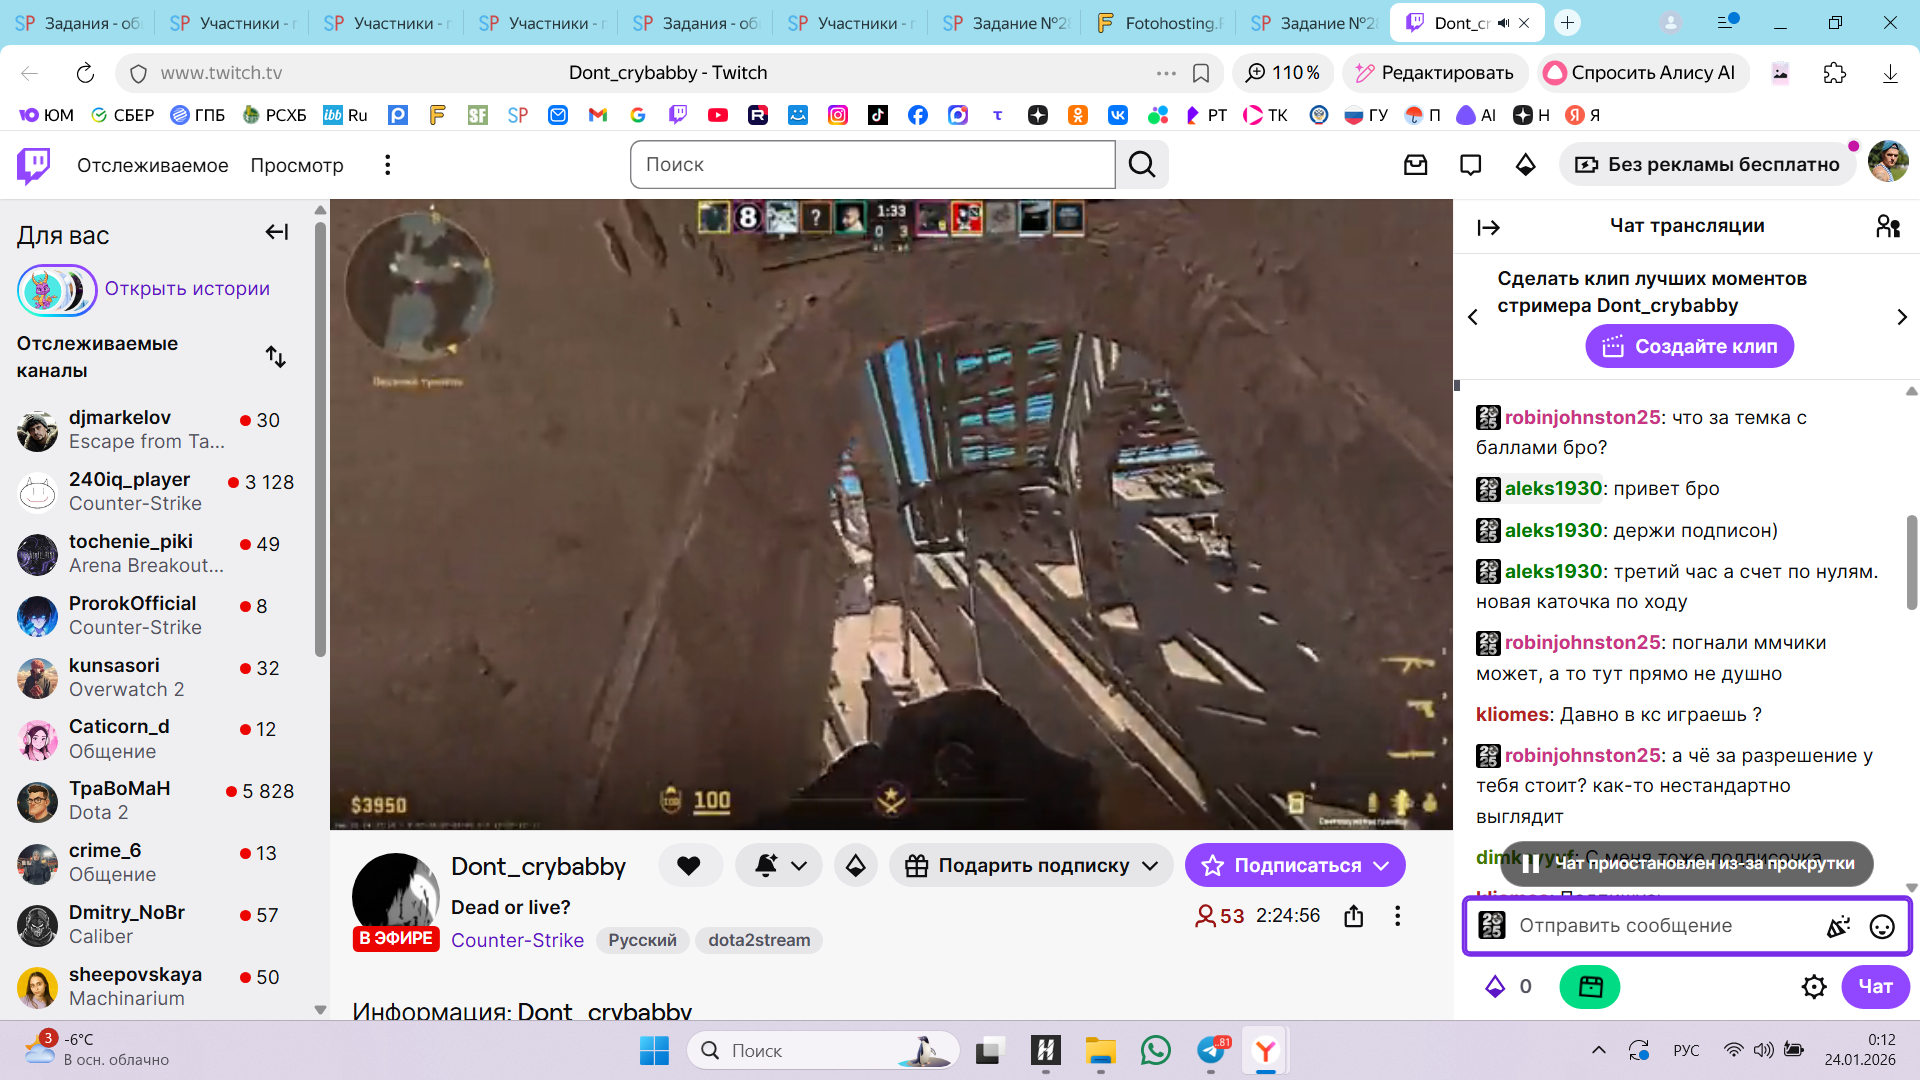Click the Twitch home logo icon

click(x=34, y=165)
